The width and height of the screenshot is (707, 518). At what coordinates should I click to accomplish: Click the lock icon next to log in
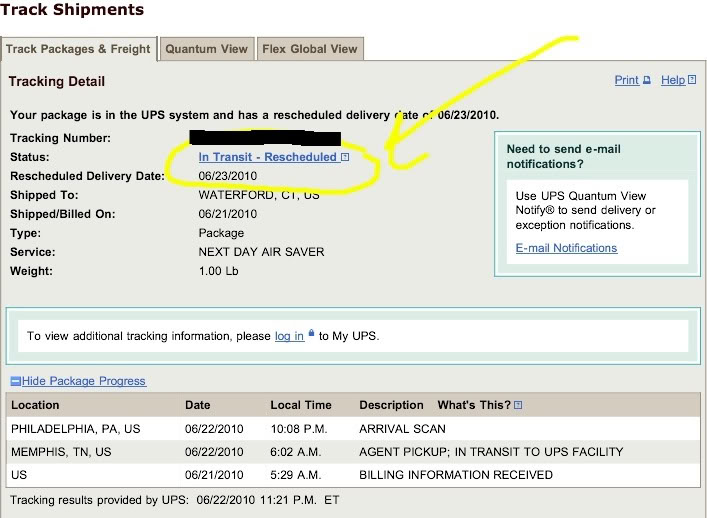click(x=311, y=334)
